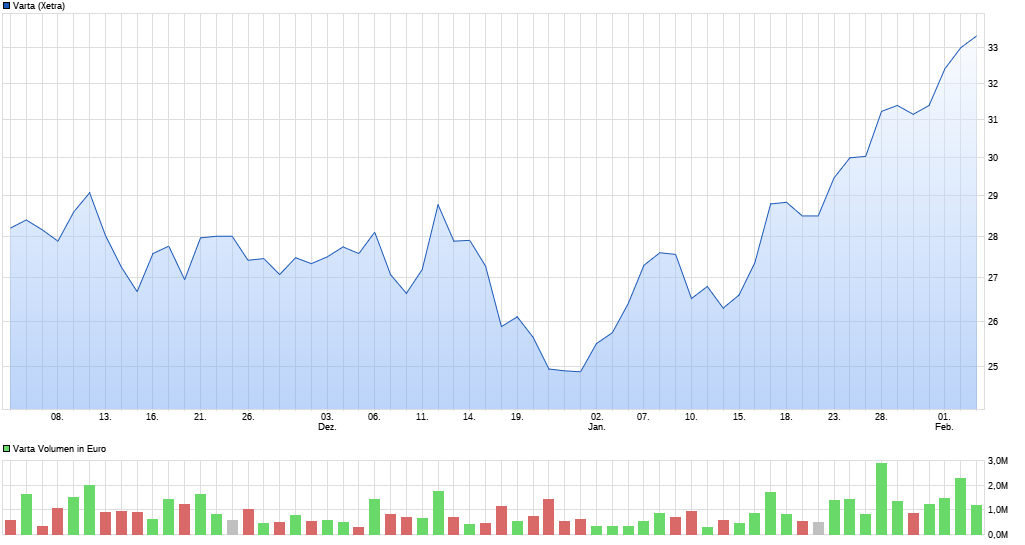1025x545 pixels.
Task: Click the green Varta Volumen legend square
Action: (7, 449)
